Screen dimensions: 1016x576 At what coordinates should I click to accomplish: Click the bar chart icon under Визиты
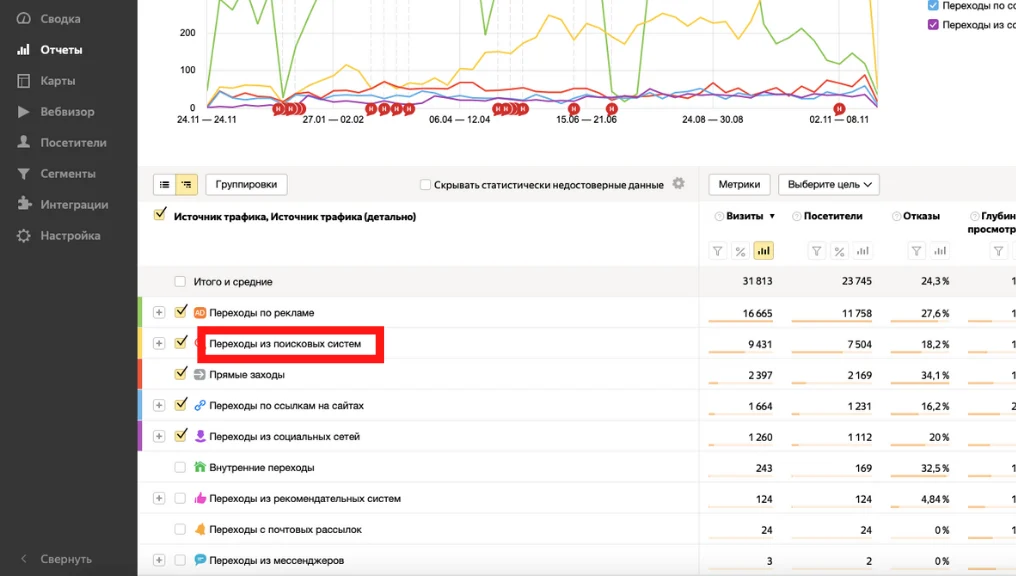(x=764, y=251)
